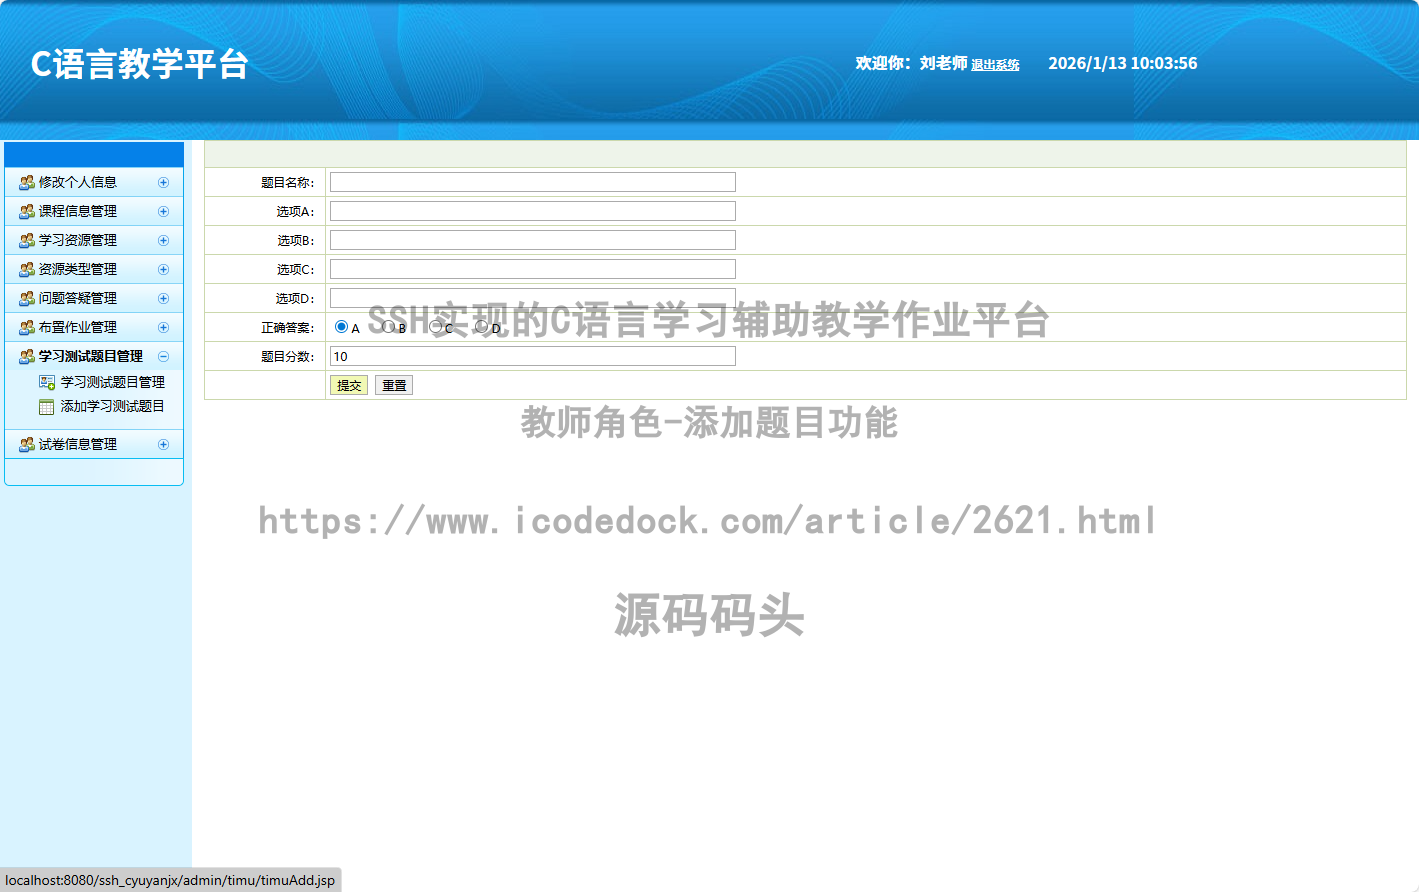The image size is (1419, 892).
Task: Click the people icon beside 学习资源管理
Action: pos(27,240)
